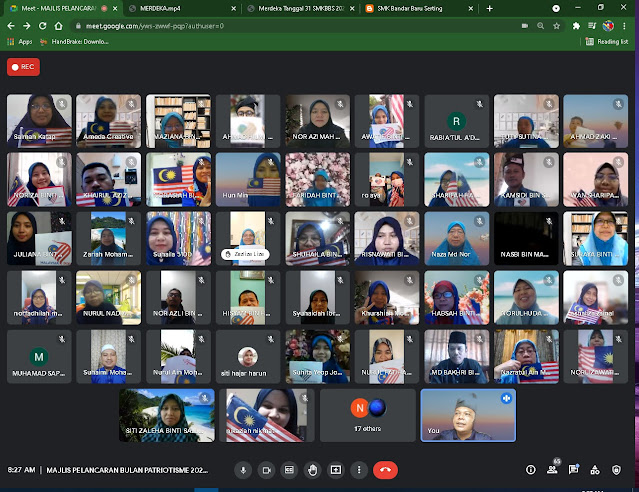Screen dimensions: 639x492
Task: Click the MUHAMAD SAP... avatar tile
Action: pos(39,357)
